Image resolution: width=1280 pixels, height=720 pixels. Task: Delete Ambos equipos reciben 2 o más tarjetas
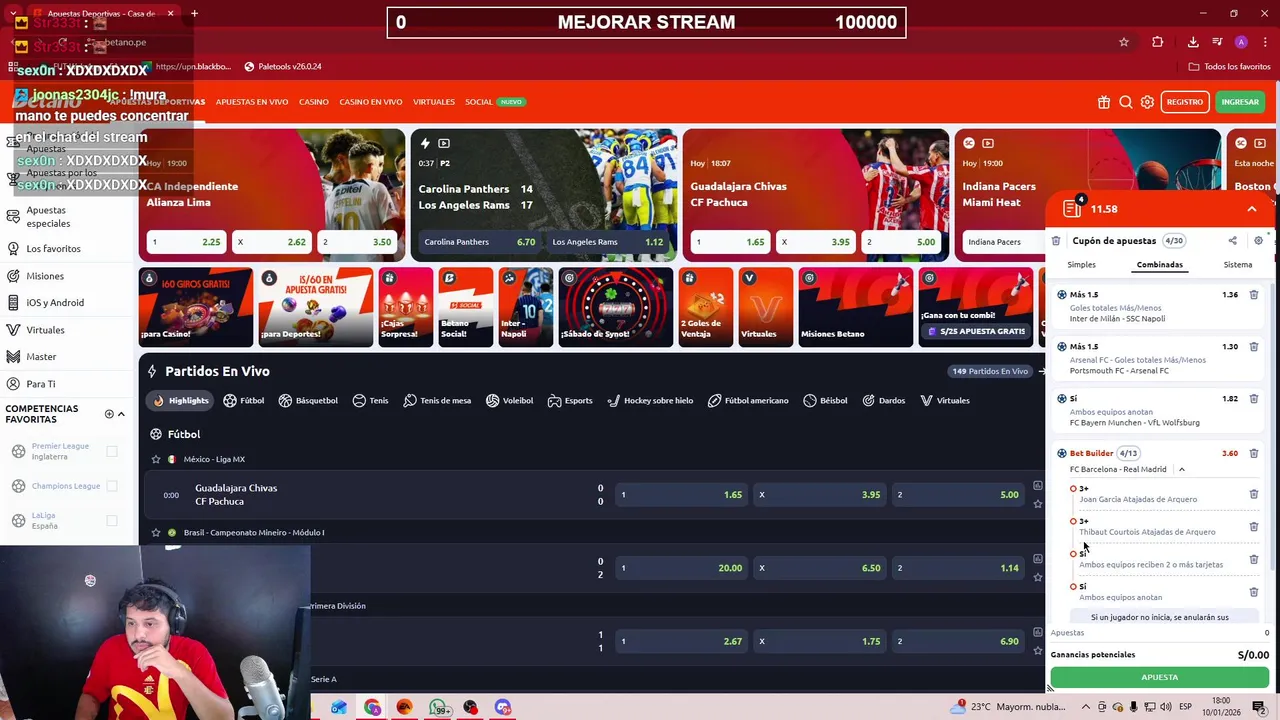(1253, 559)
